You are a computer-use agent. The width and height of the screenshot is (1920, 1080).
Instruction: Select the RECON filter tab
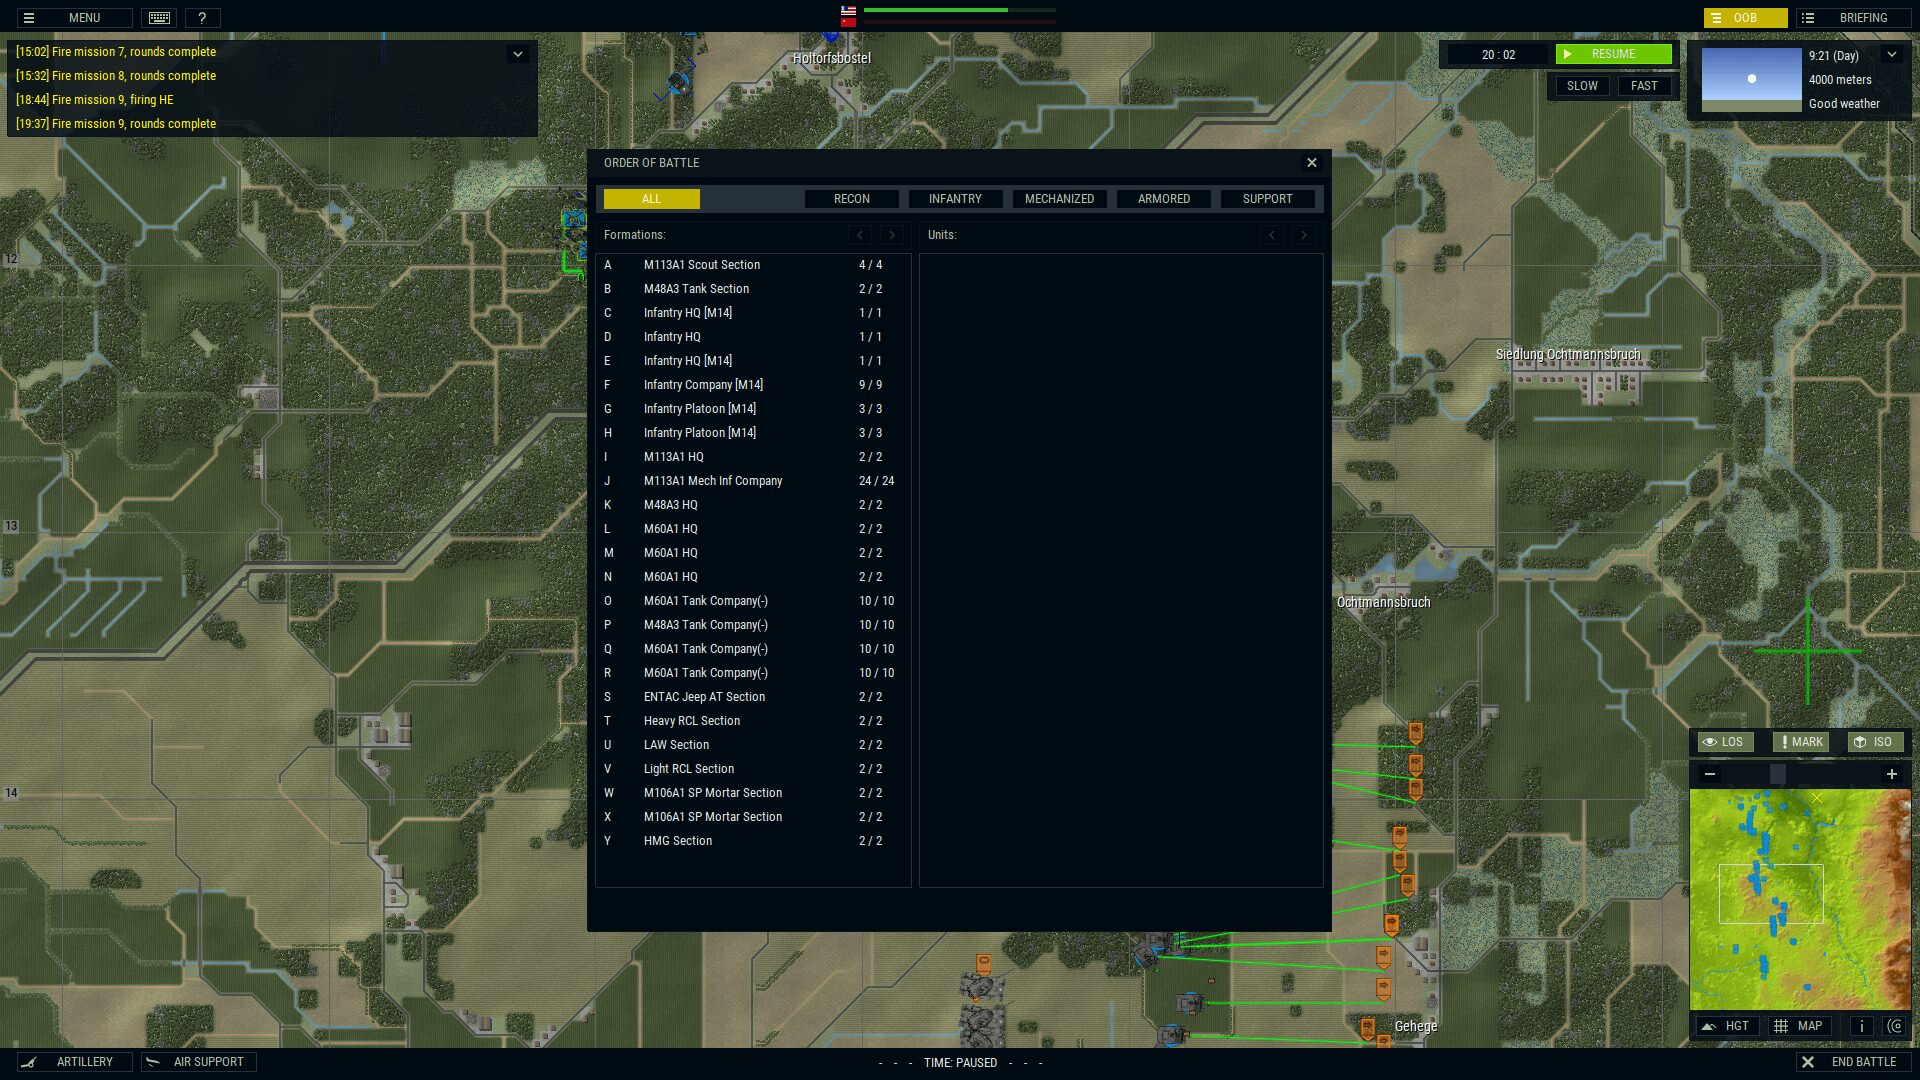(x=852, y=199)
